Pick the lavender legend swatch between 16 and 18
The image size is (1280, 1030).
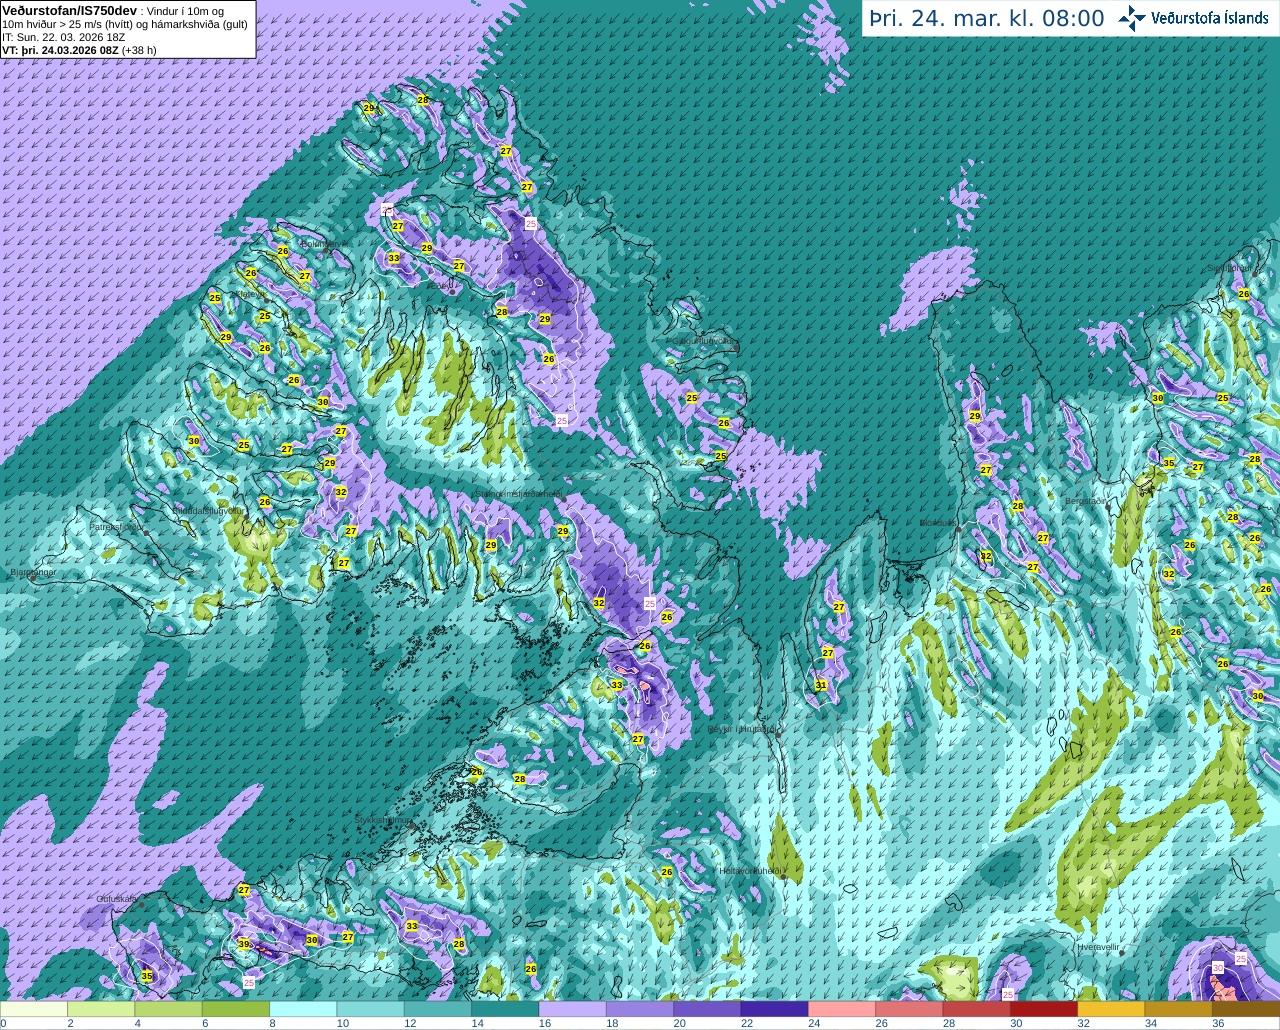(x=573, y=1009)
